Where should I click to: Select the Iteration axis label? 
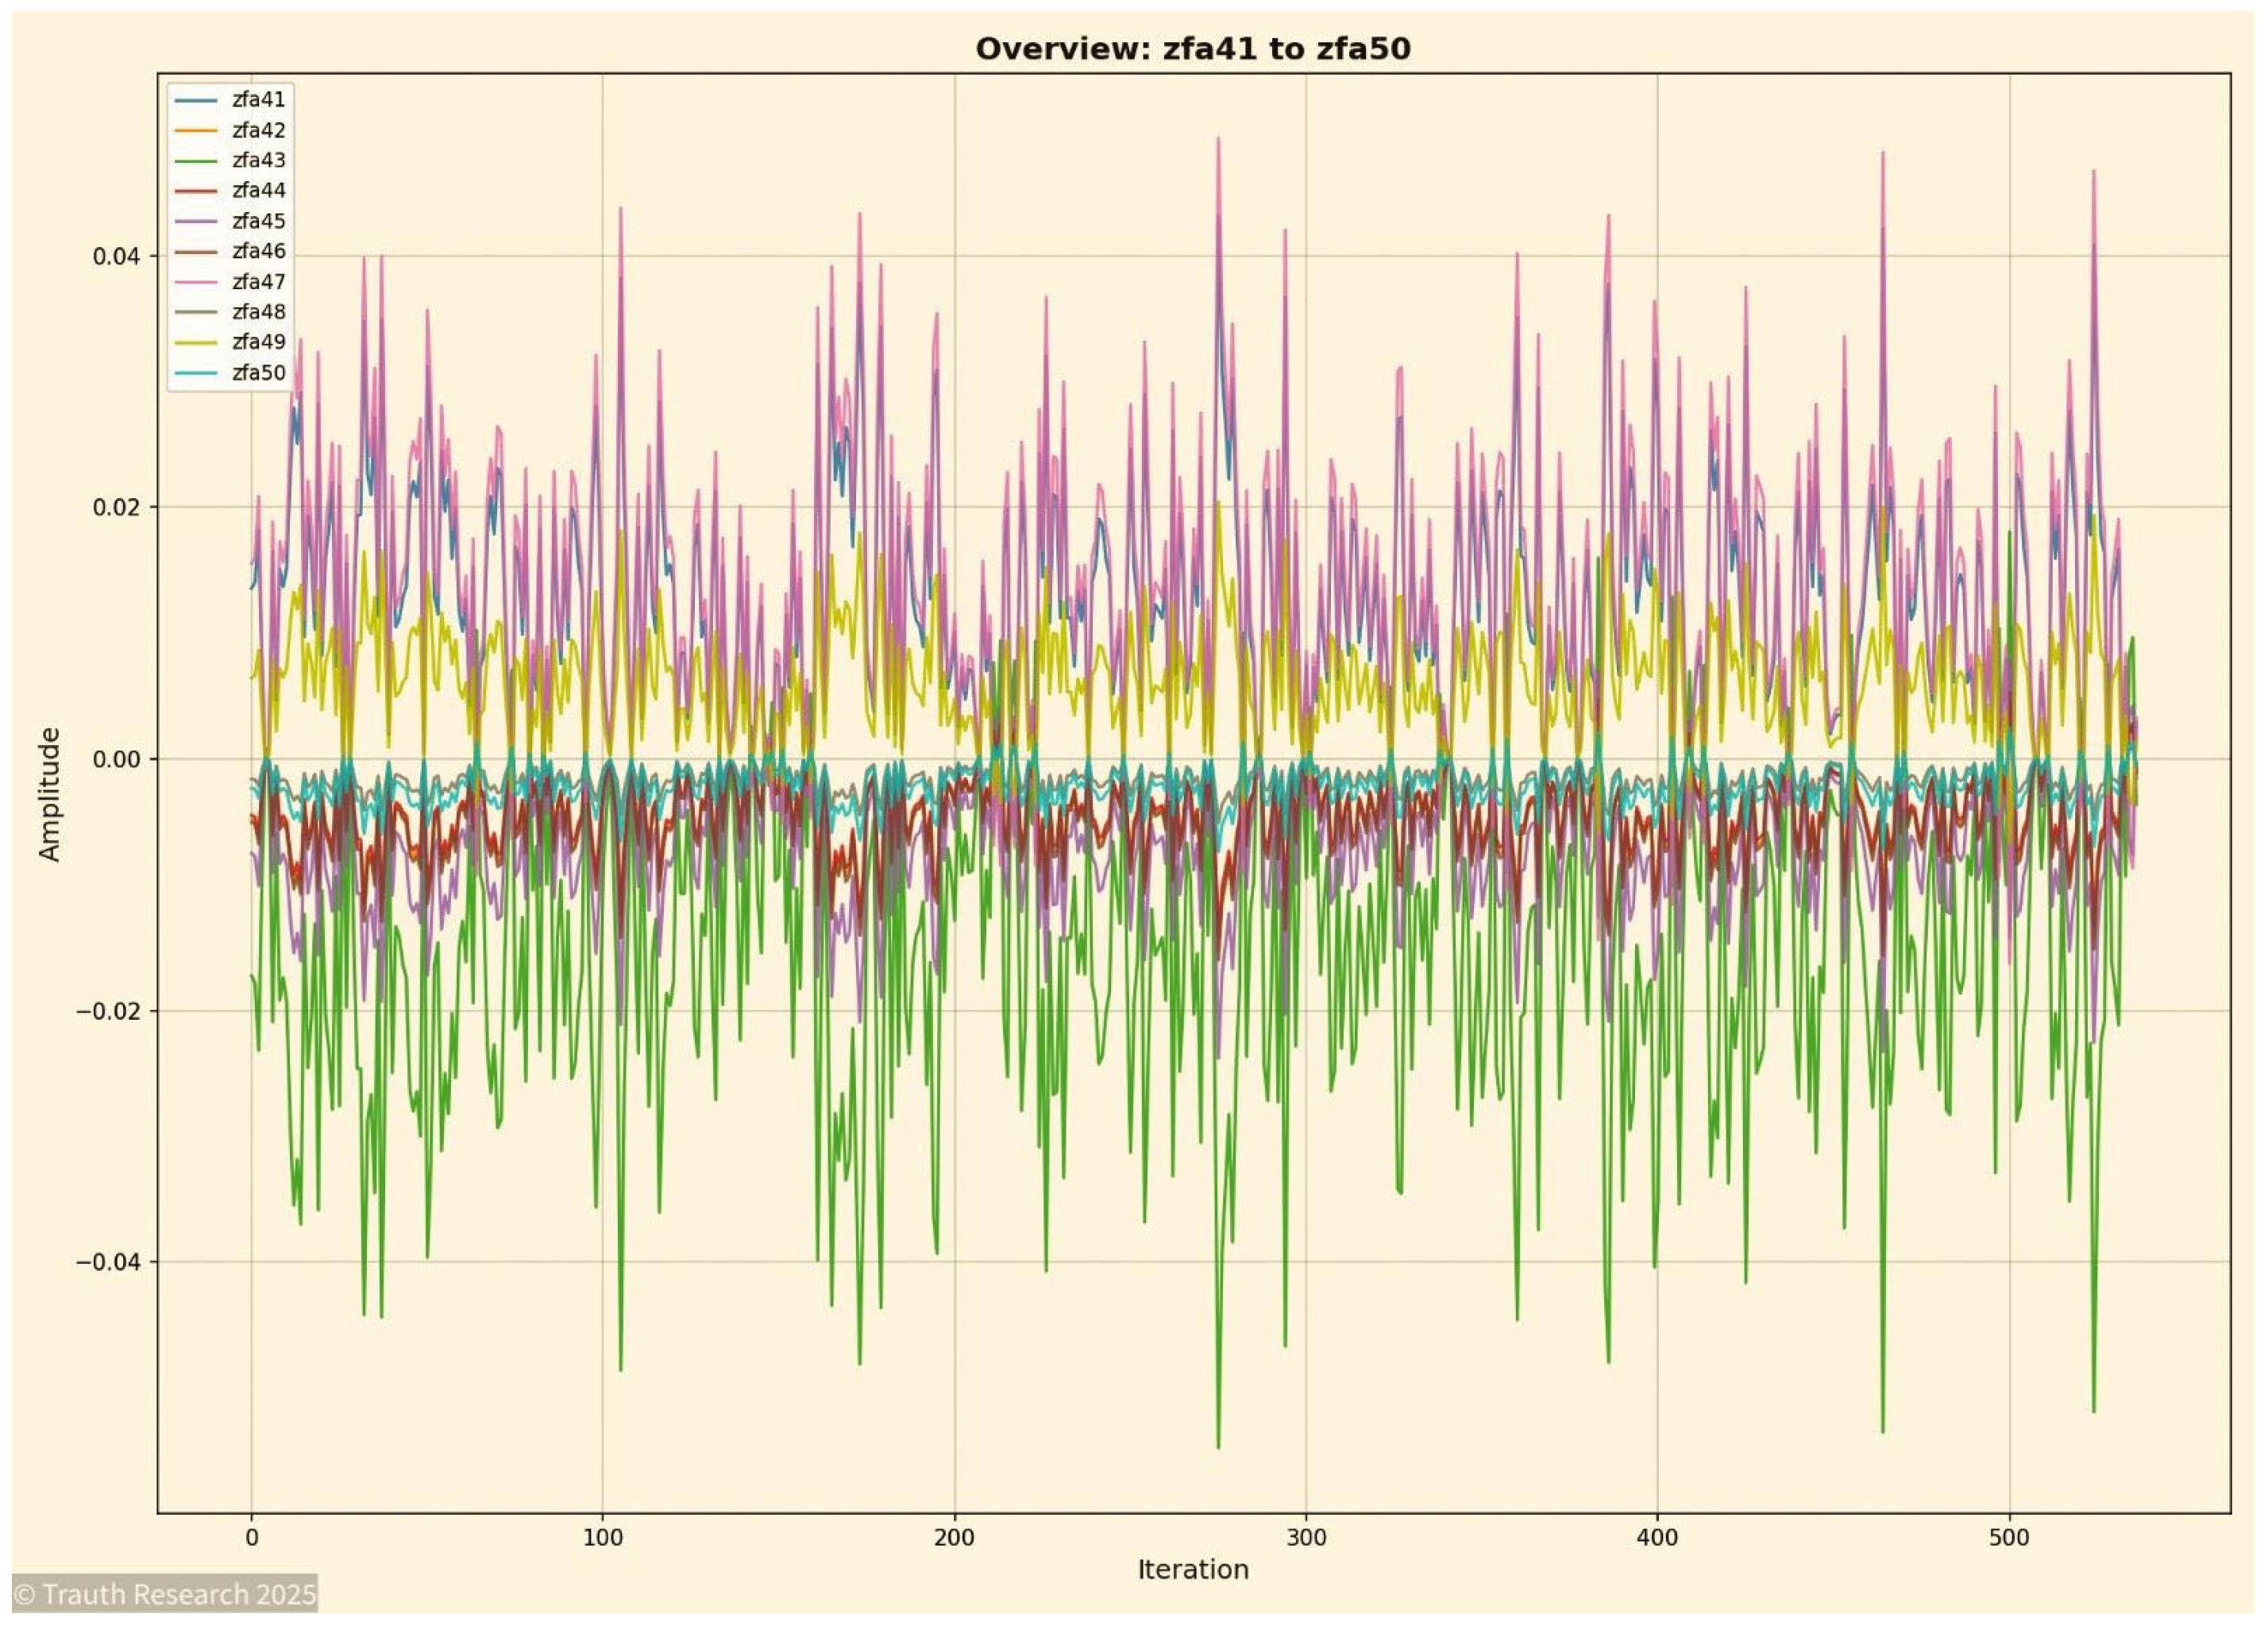pyautogui.click(x=1193, y=1570)
